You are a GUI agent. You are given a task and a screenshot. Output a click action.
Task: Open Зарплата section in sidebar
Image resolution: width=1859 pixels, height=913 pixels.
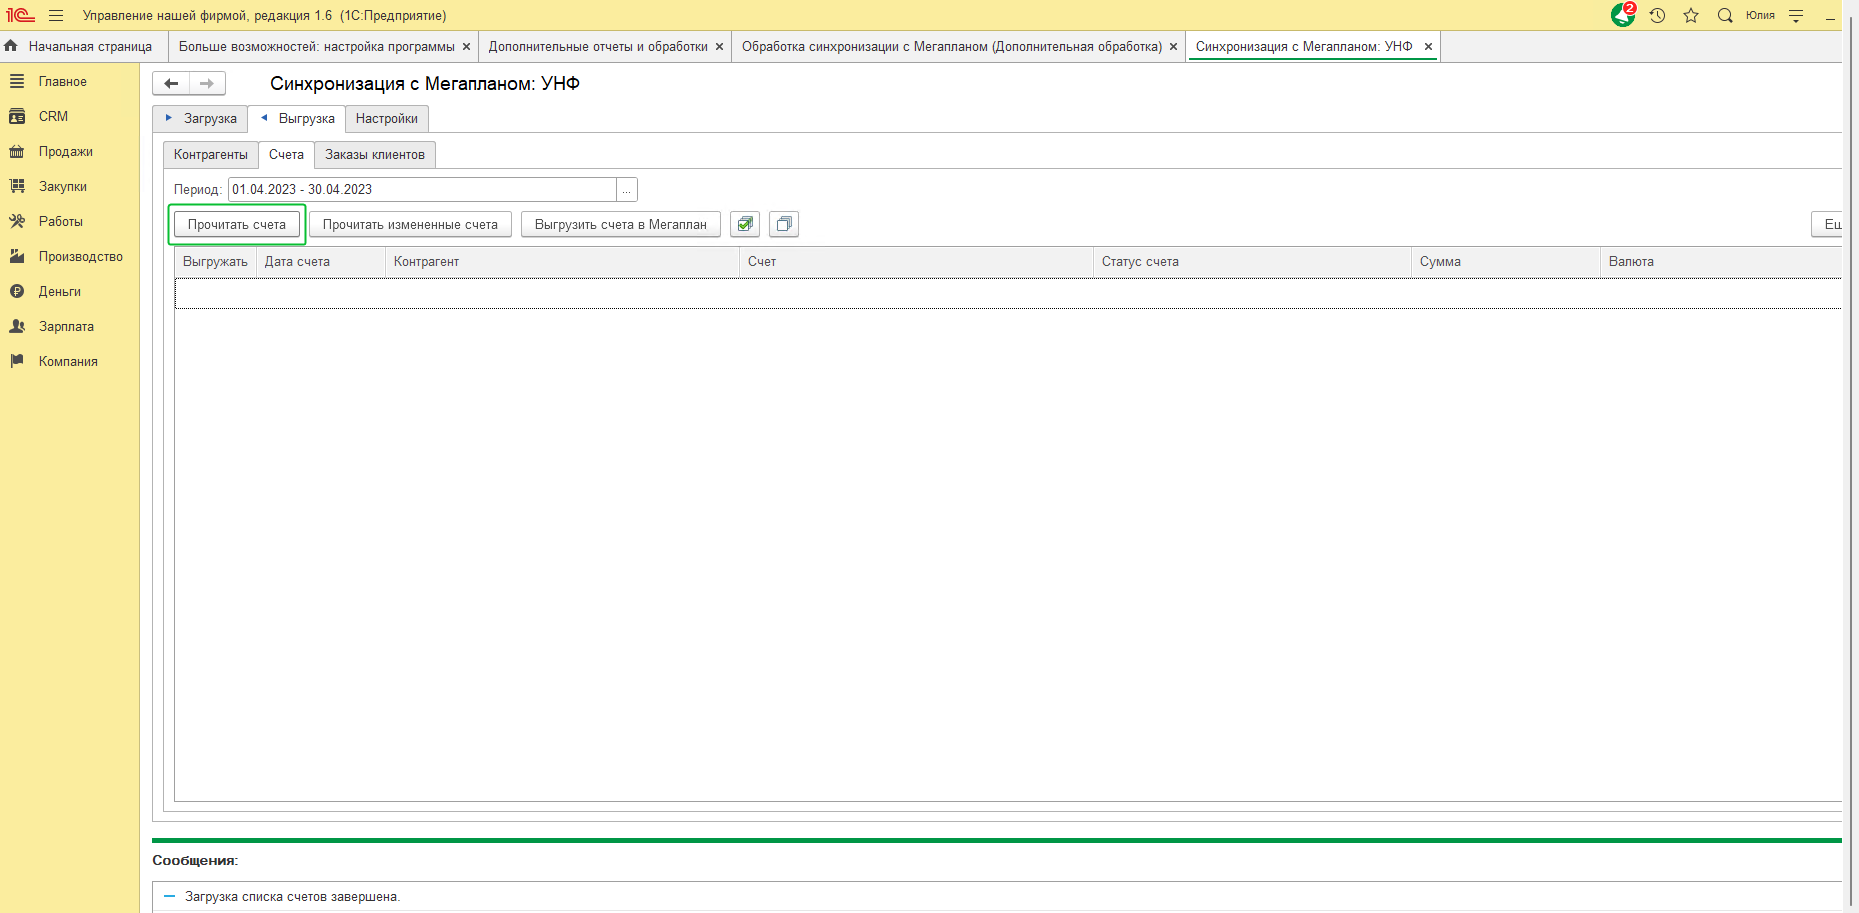[66, 326]
